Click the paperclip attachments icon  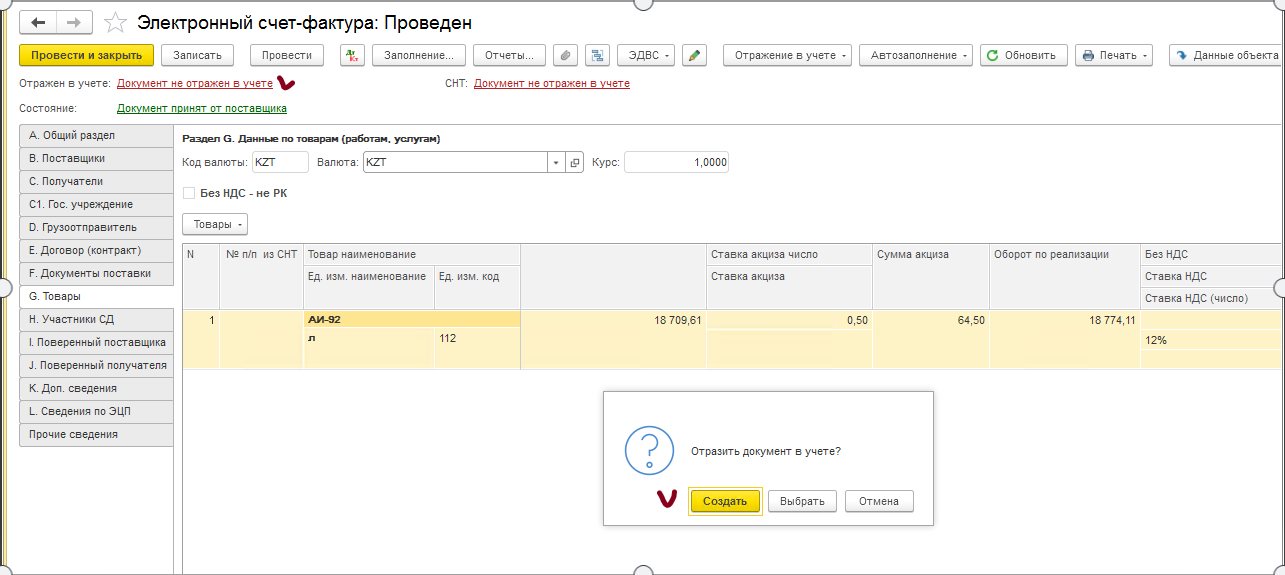[x=565, y=55]
